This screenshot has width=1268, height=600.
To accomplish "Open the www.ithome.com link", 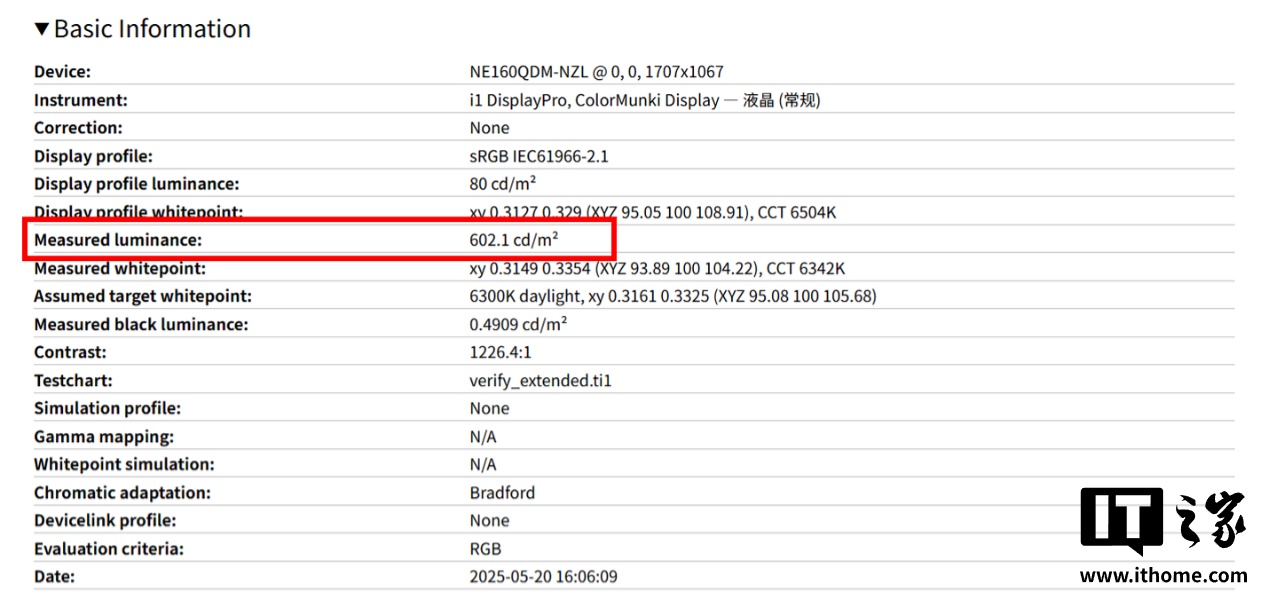I will pyautogui.click(x=1163, y=575).
